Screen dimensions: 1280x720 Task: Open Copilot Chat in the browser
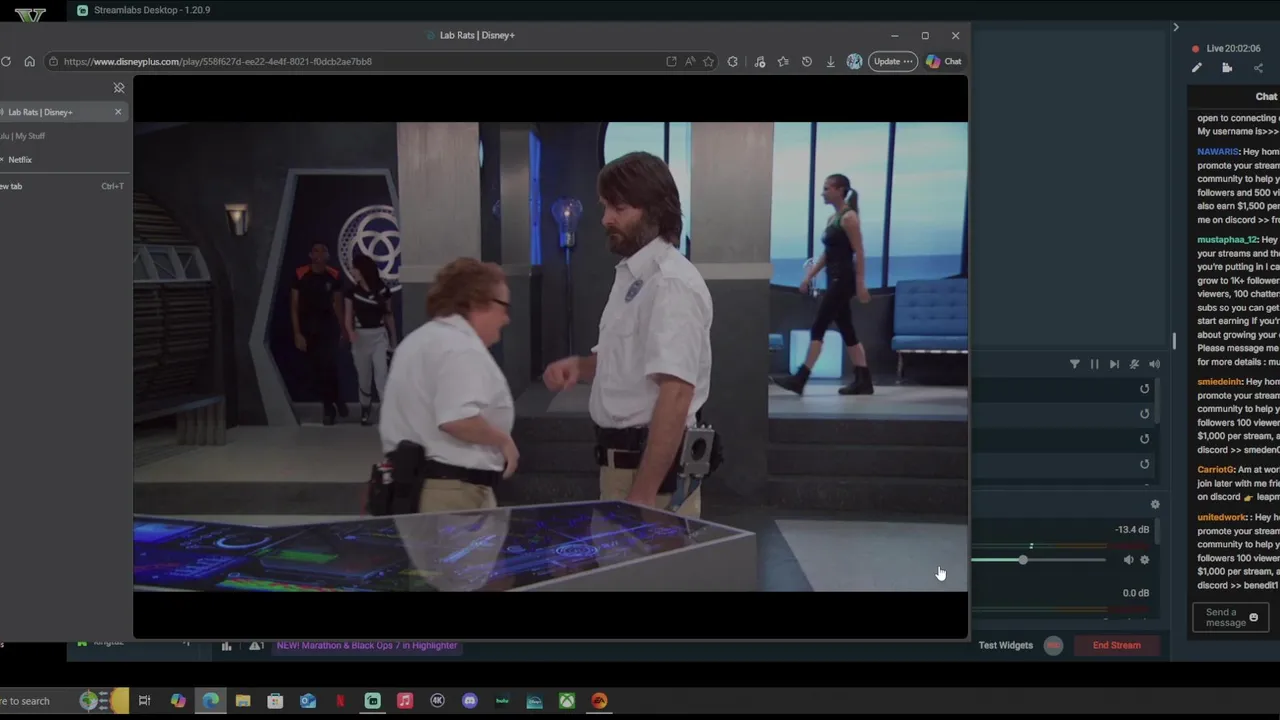pyautogui.click(x=943, y=61)
